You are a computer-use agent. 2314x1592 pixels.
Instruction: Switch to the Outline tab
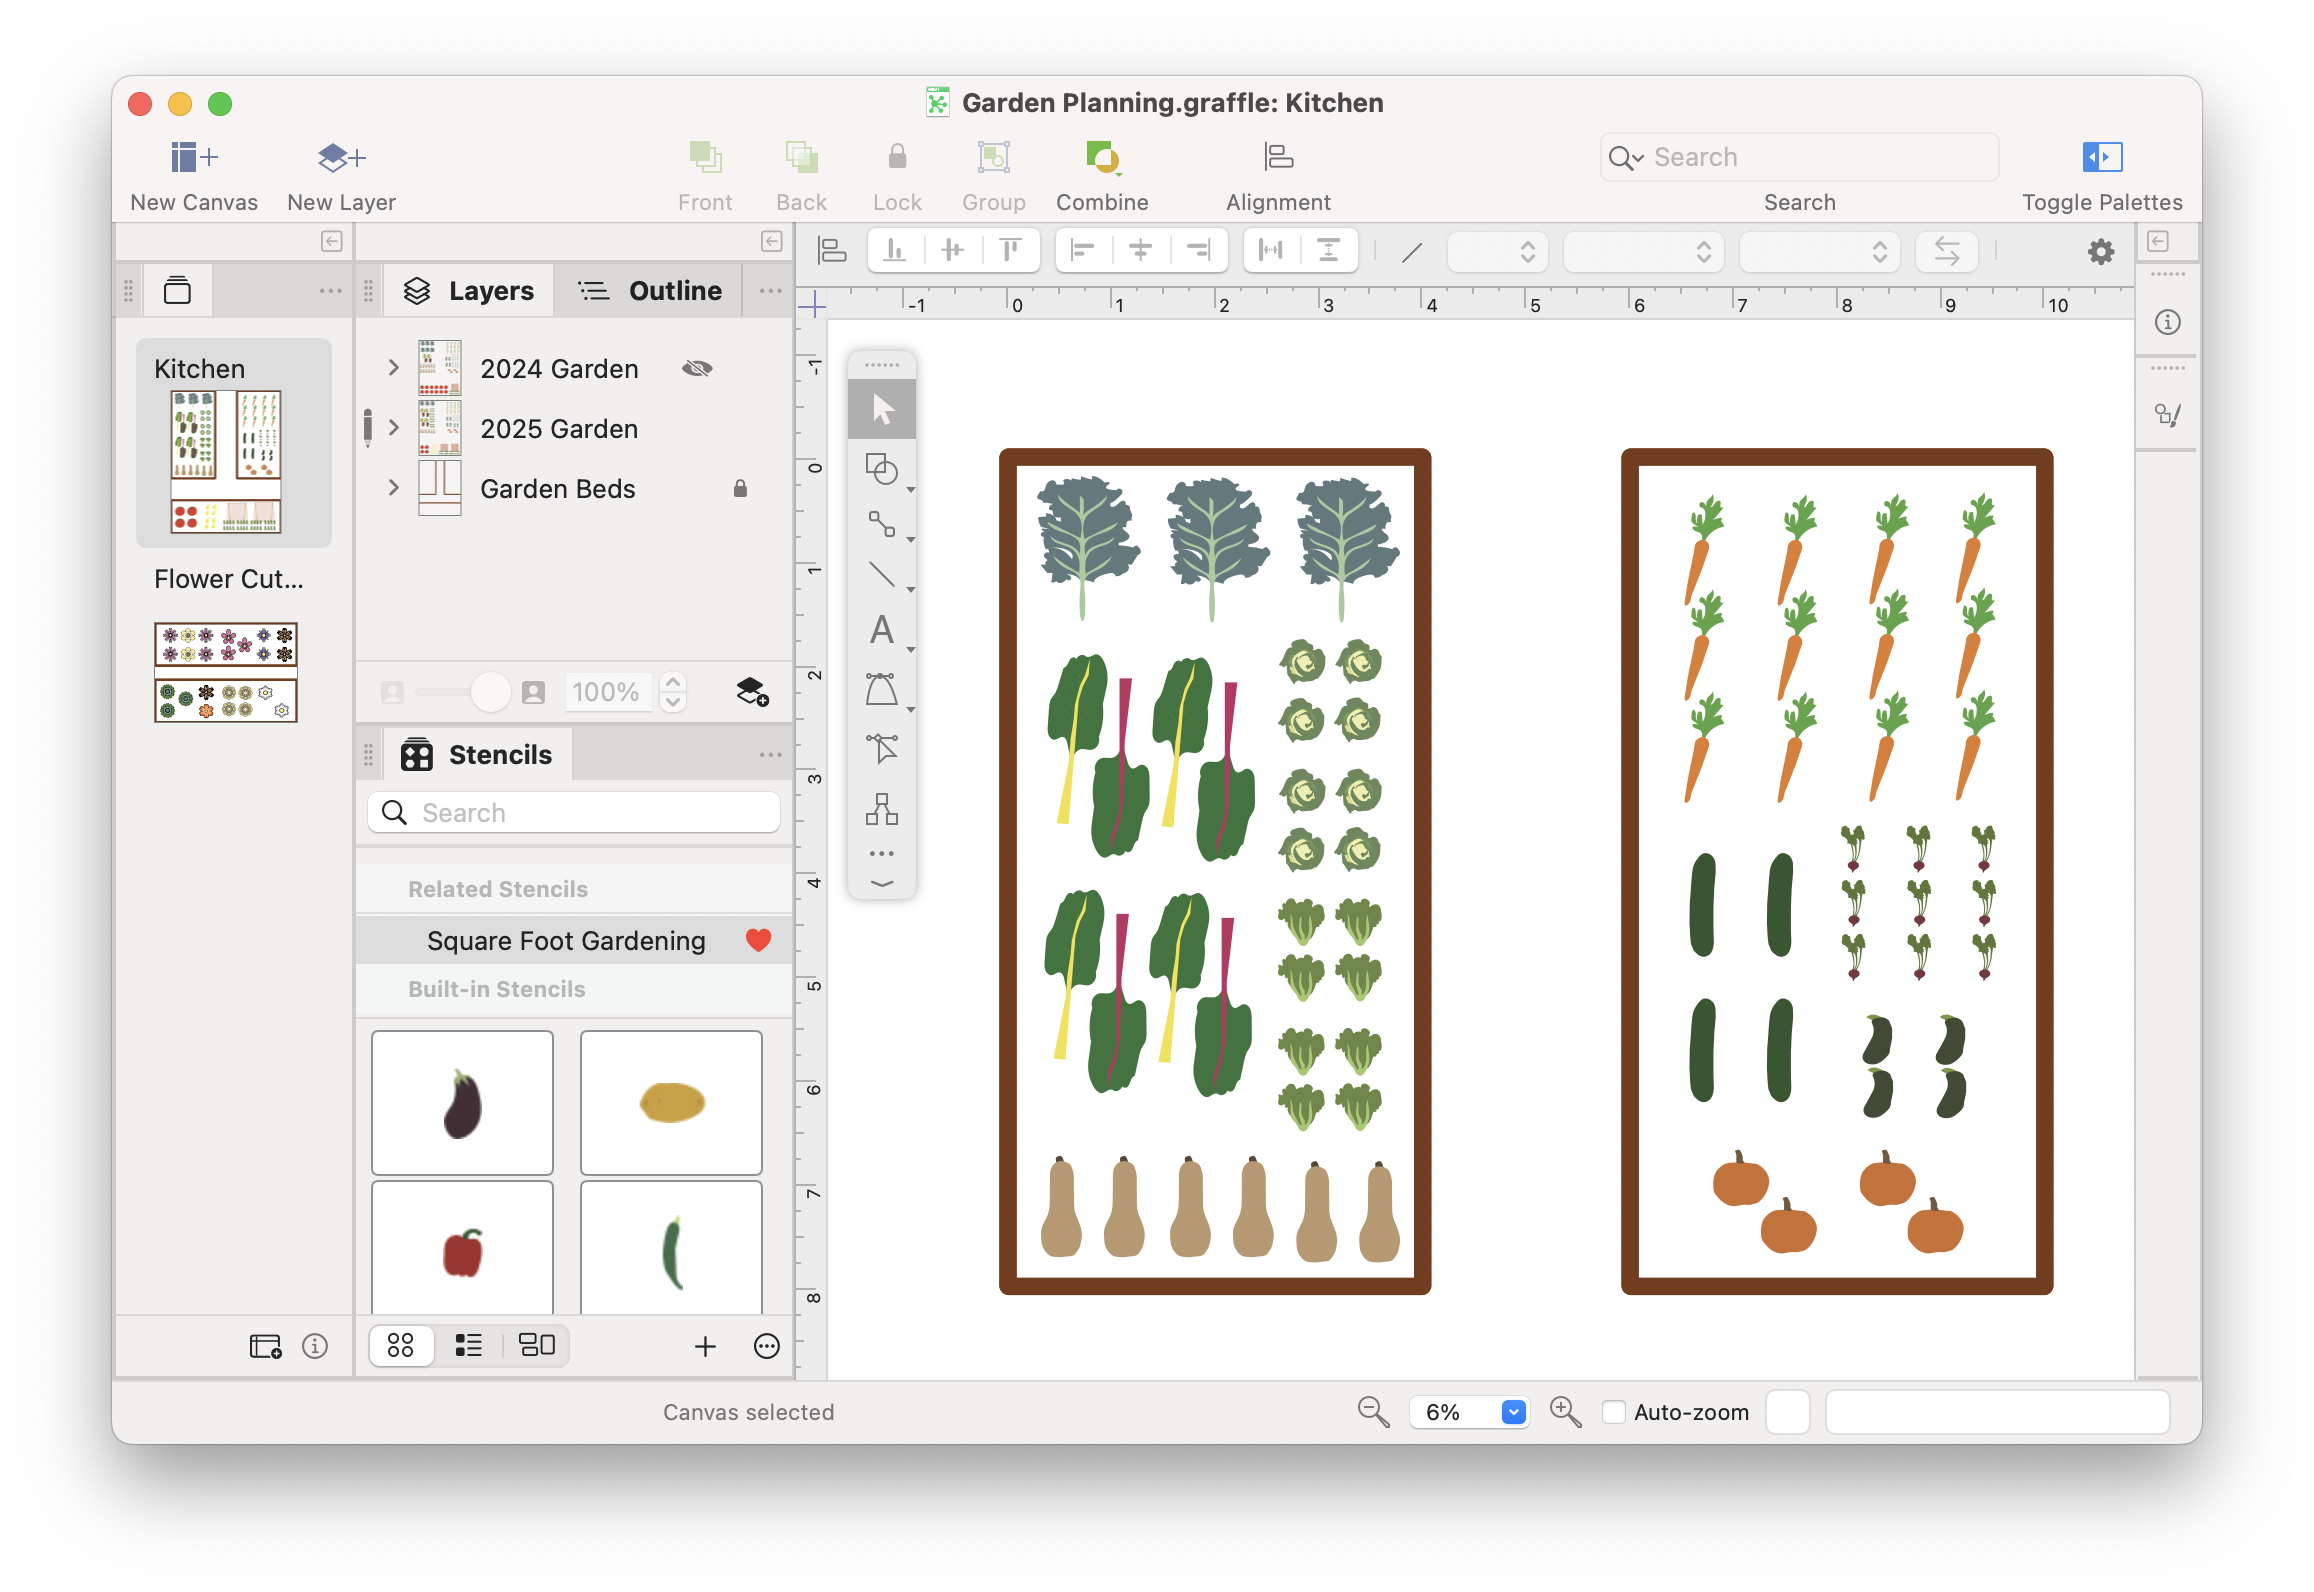point(649,291)
